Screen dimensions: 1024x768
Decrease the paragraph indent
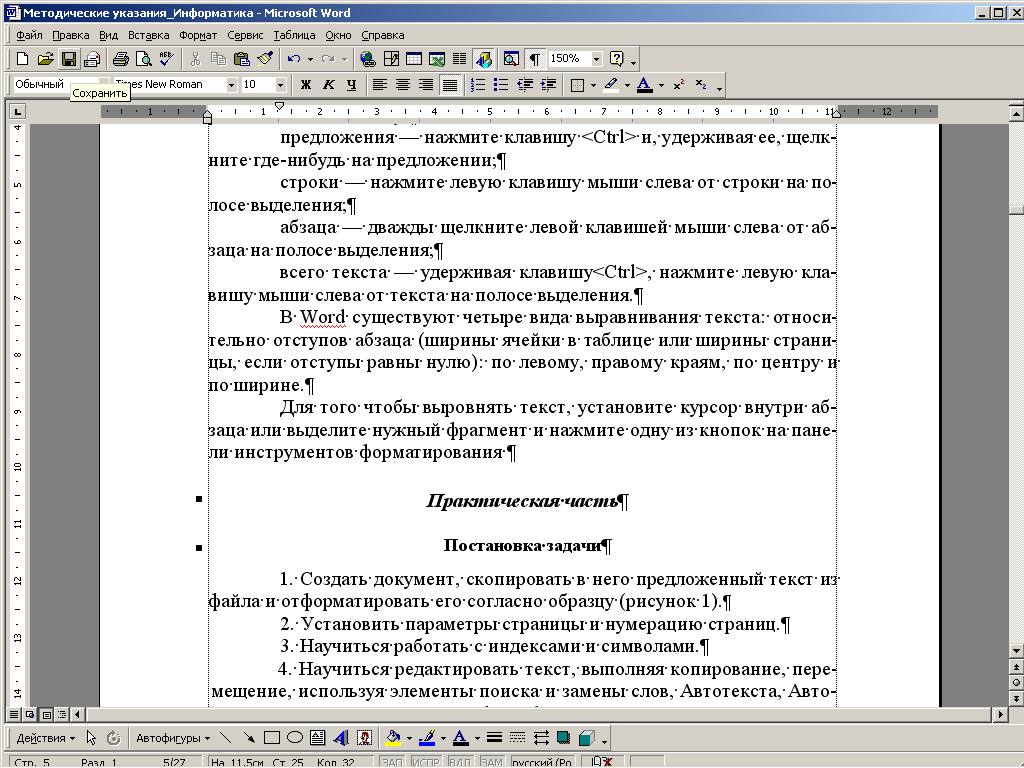coord(524,85)
